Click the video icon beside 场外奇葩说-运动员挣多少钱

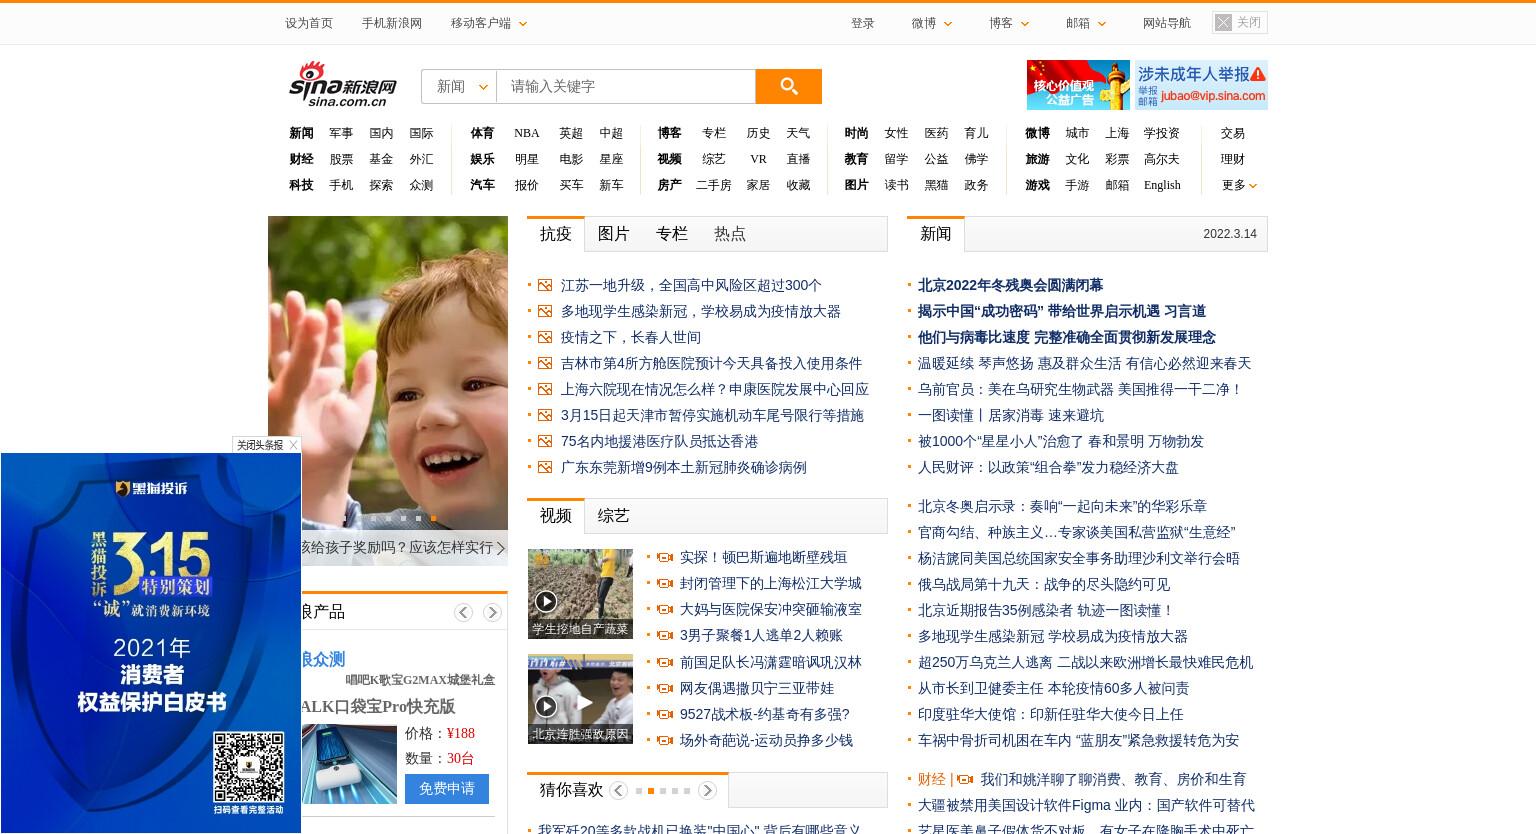click(665, 740)
